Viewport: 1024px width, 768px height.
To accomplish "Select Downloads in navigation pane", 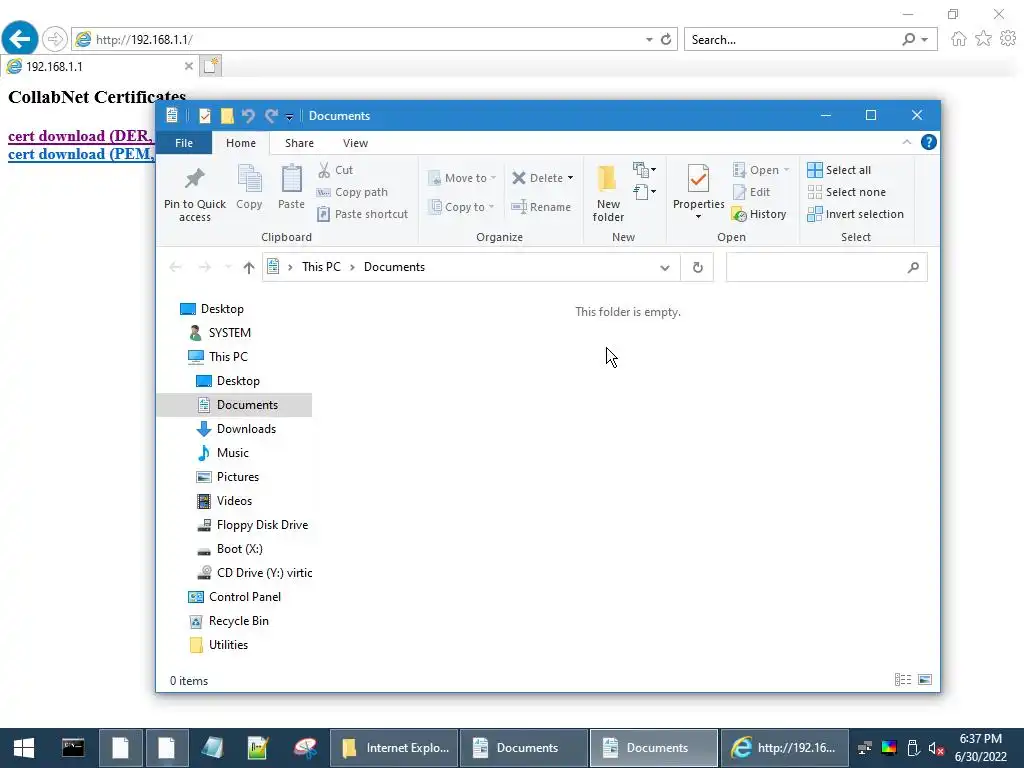I will 246,429.
